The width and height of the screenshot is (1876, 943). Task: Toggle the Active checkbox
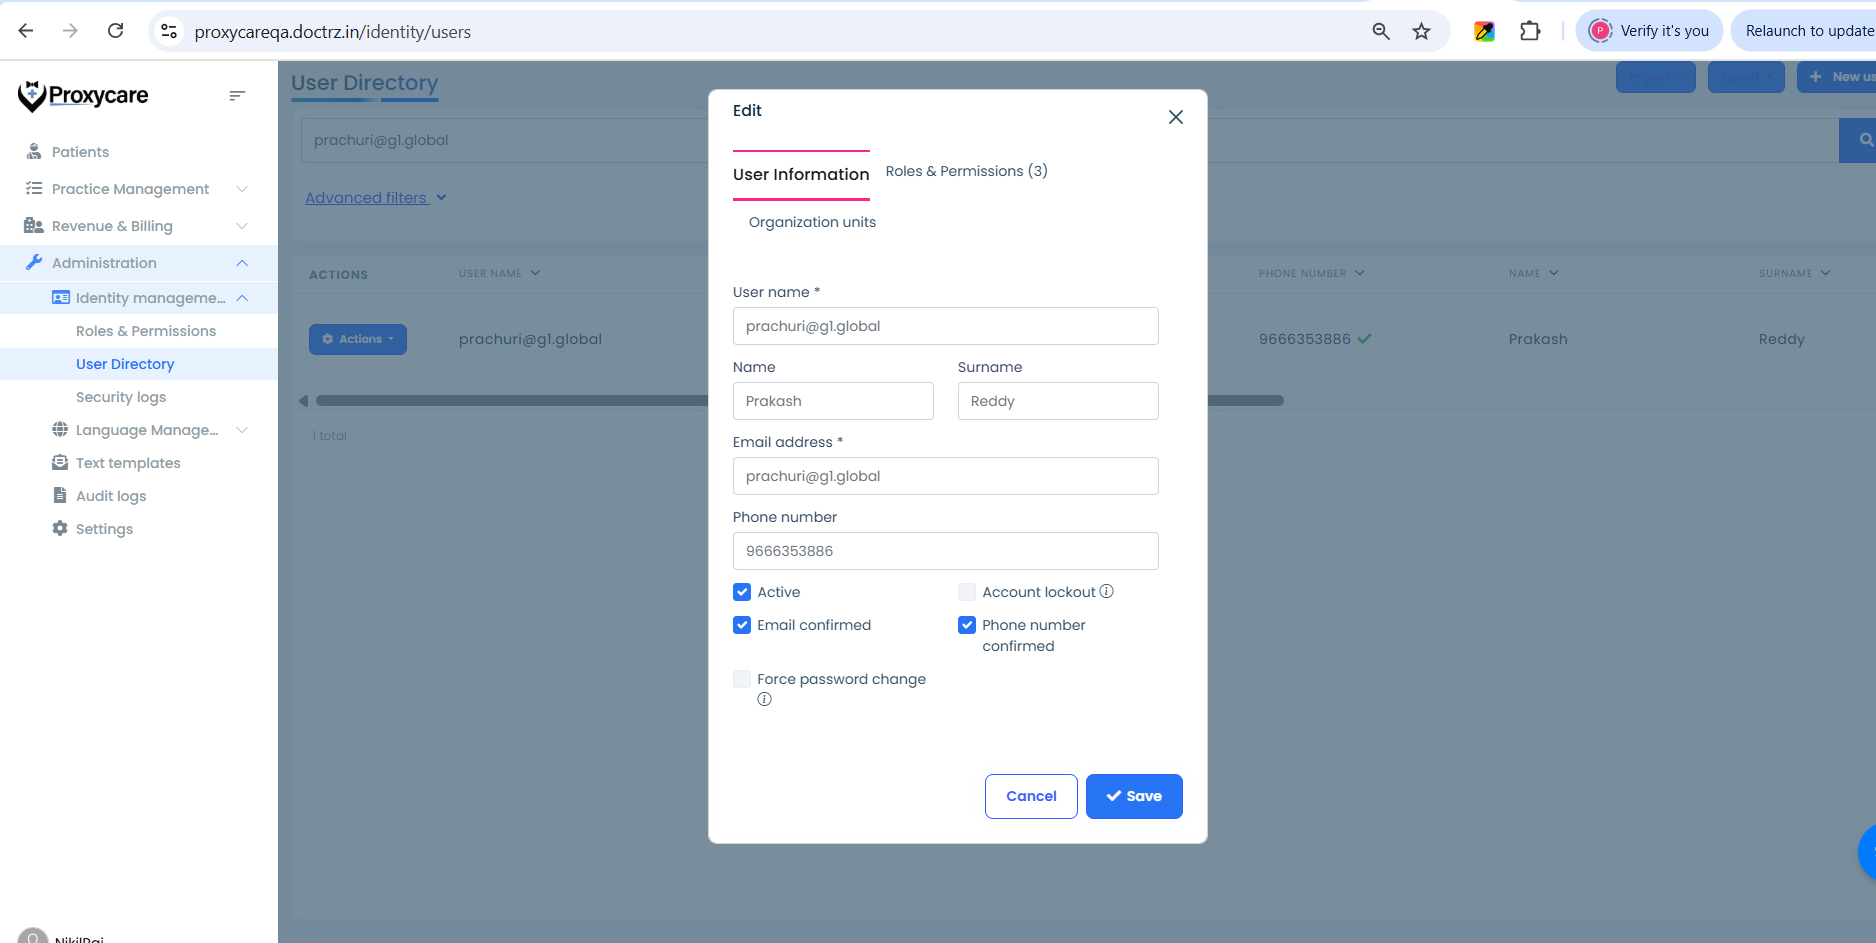742,592
